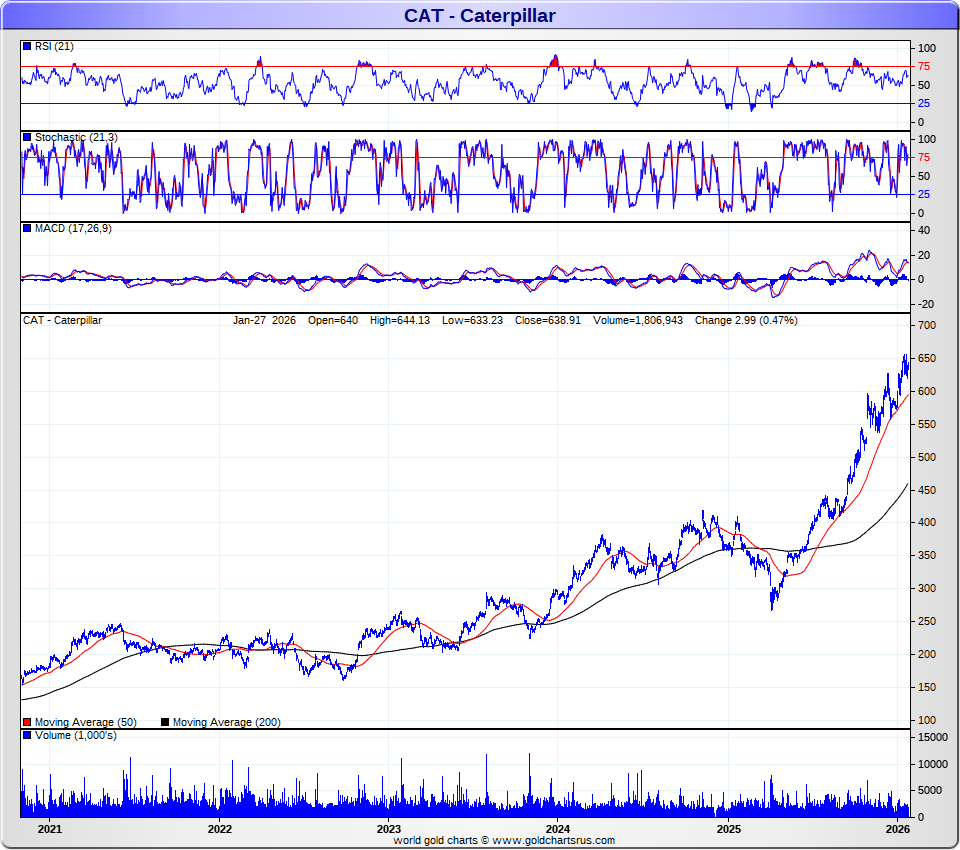
Task: Click the MACD -20 axis label
Action: (x=926, y=304)
